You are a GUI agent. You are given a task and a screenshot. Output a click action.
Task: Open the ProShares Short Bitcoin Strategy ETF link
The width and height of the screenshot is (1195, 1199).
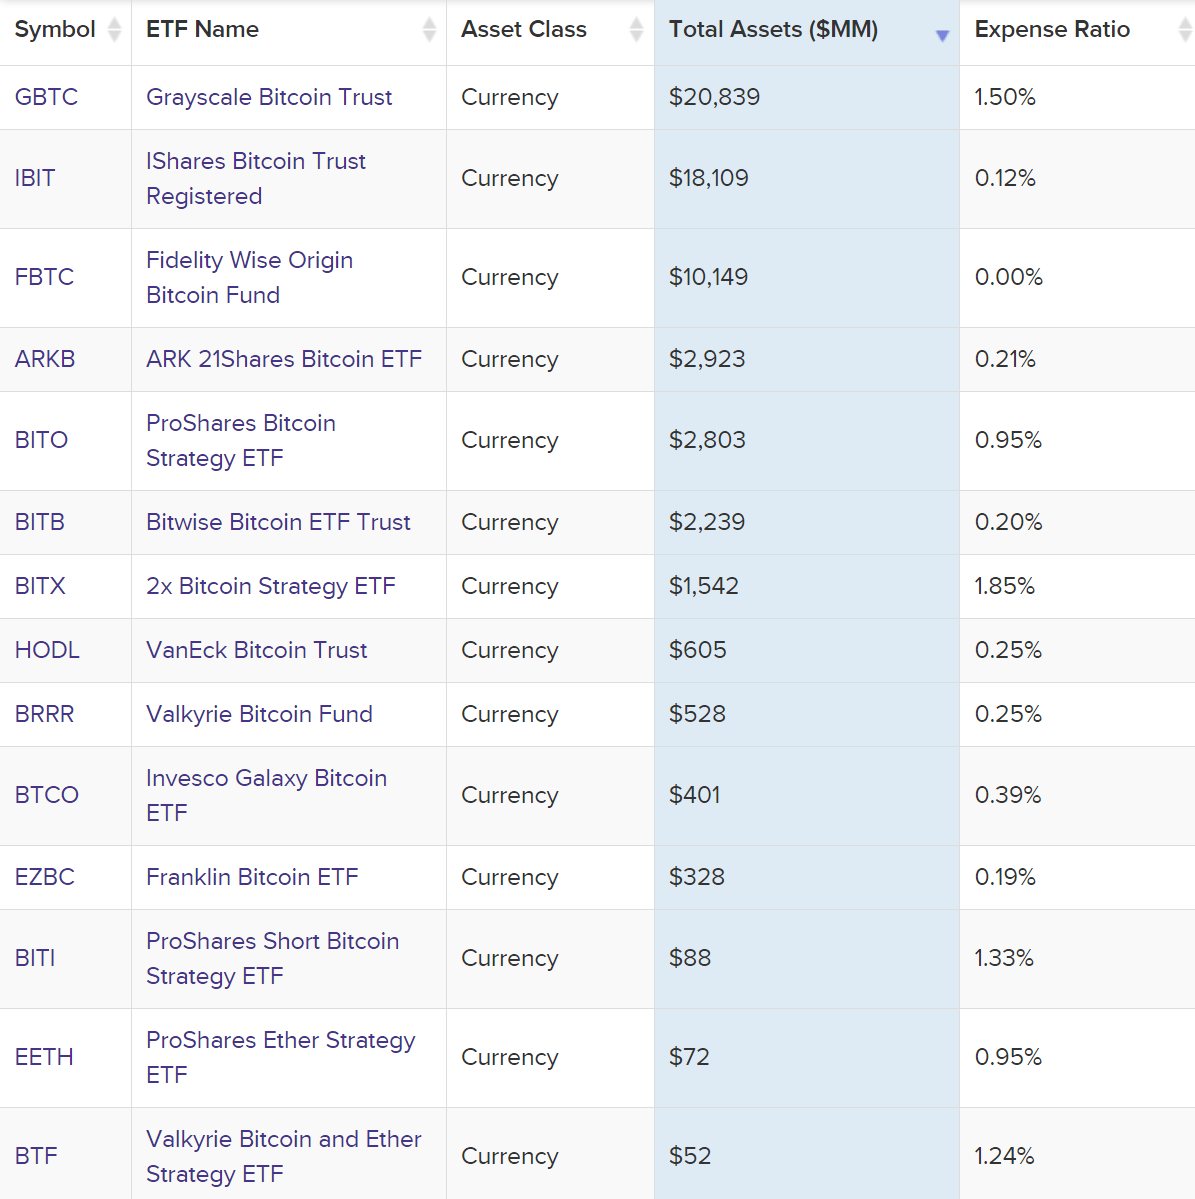(271, 958)
